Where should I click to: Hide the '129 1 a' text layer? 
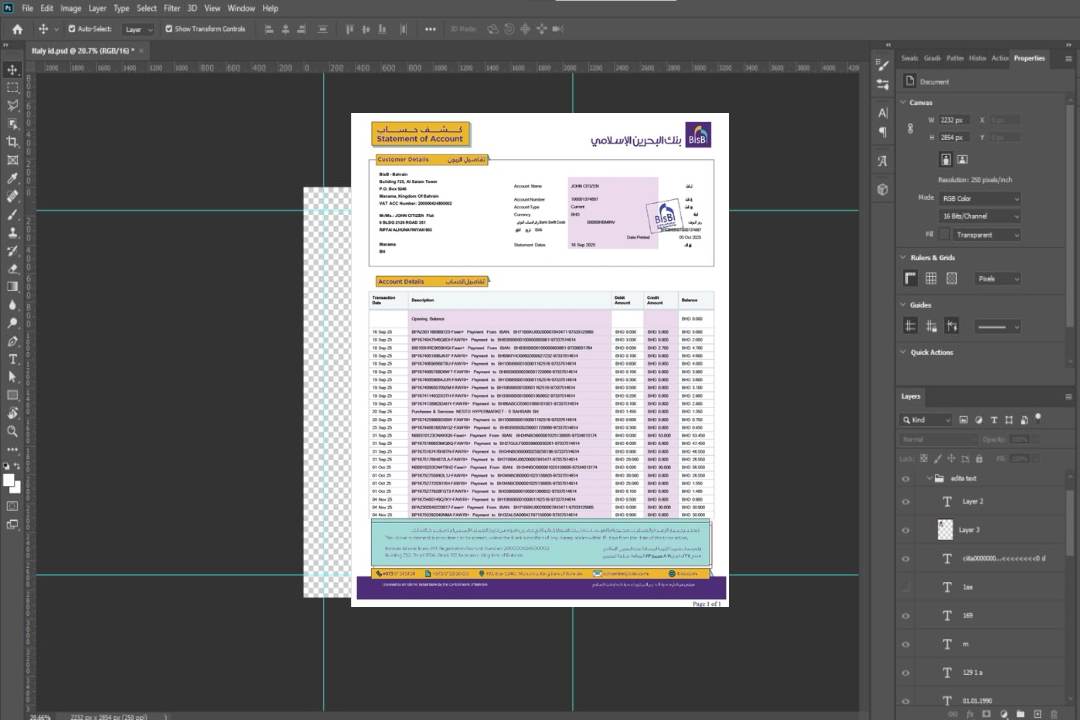point(906,672)
